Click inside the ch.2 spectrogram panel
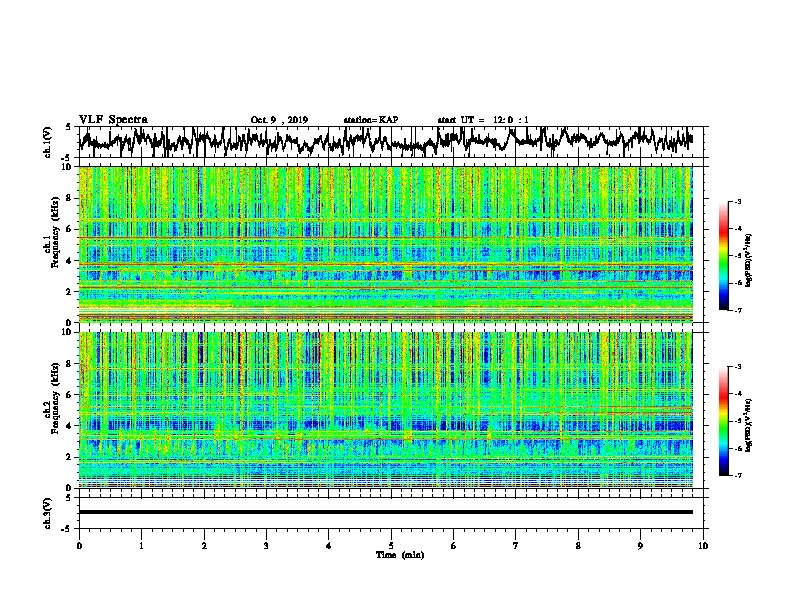The width and height of the screenshot is (792, 612). [x=385, y=410]
